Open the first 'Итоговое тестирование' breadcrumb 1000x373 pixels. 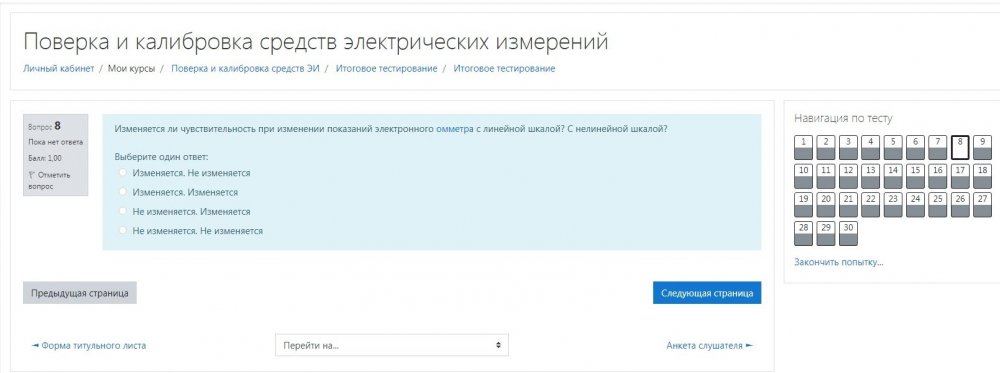pyautogui.click(x=386, y=68)
